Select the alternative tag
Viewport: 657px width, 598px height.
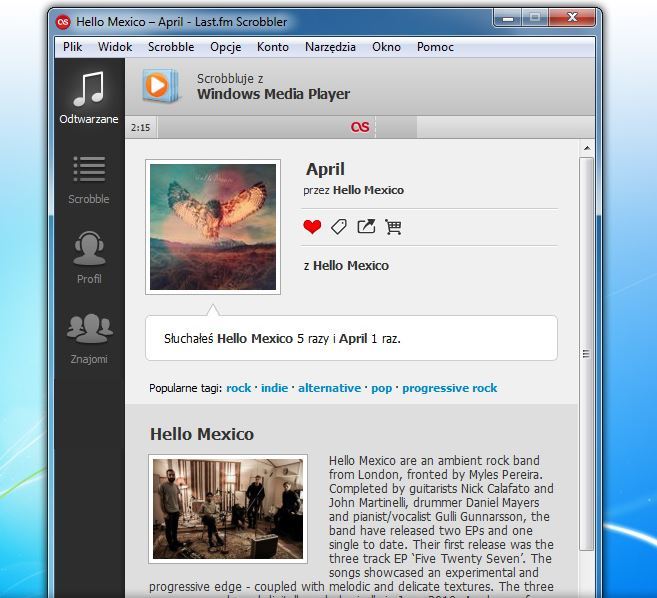329,388
